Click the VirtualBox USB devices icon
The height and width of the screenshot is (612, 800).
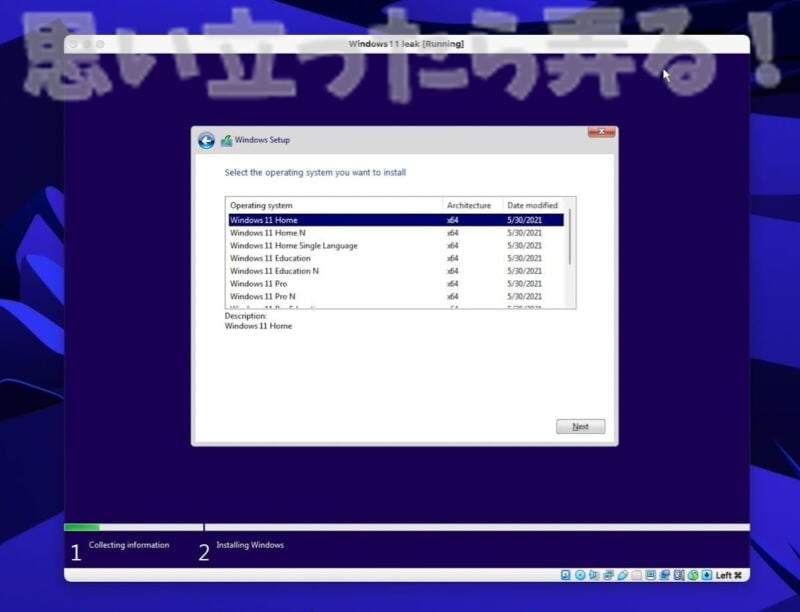coord(622,575)
